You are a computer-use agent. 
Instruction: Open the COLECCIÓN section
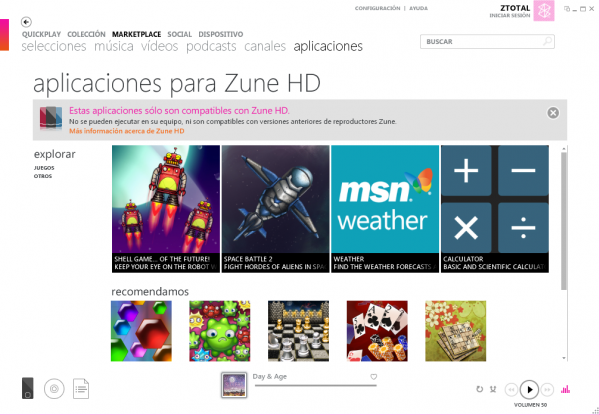point(86,34)
